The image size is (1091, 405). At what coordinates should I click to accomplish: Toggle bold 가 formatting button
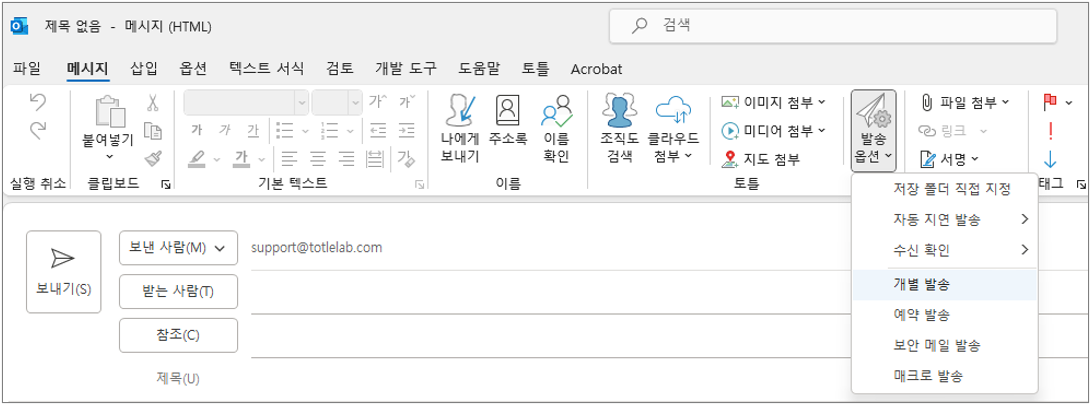[x=196, y=131]
